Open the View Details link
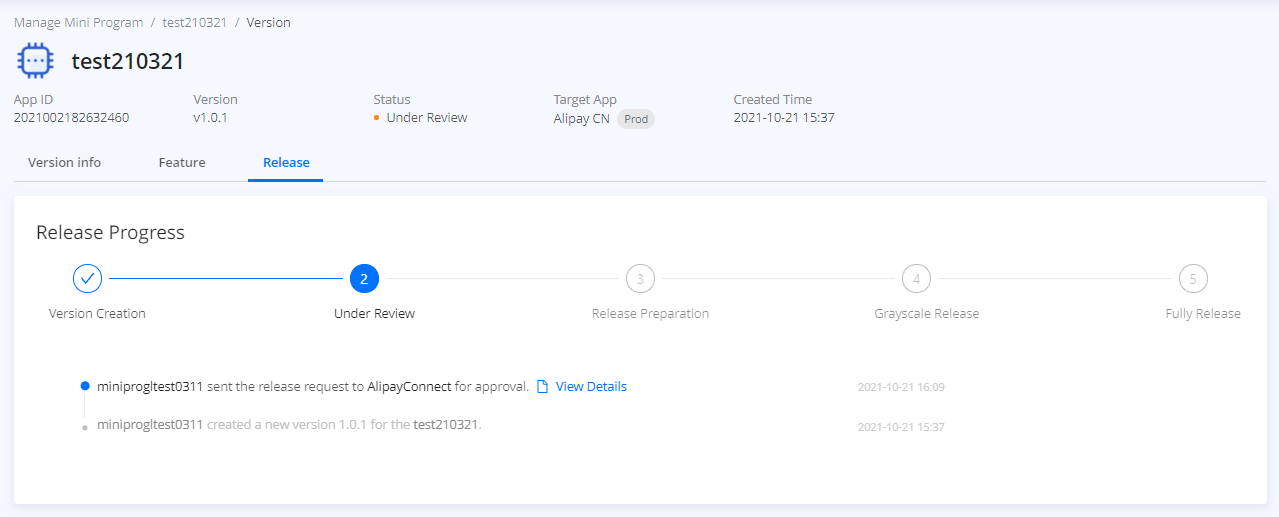Viewport: 1279px width, 517px height. tap(591, 387)
